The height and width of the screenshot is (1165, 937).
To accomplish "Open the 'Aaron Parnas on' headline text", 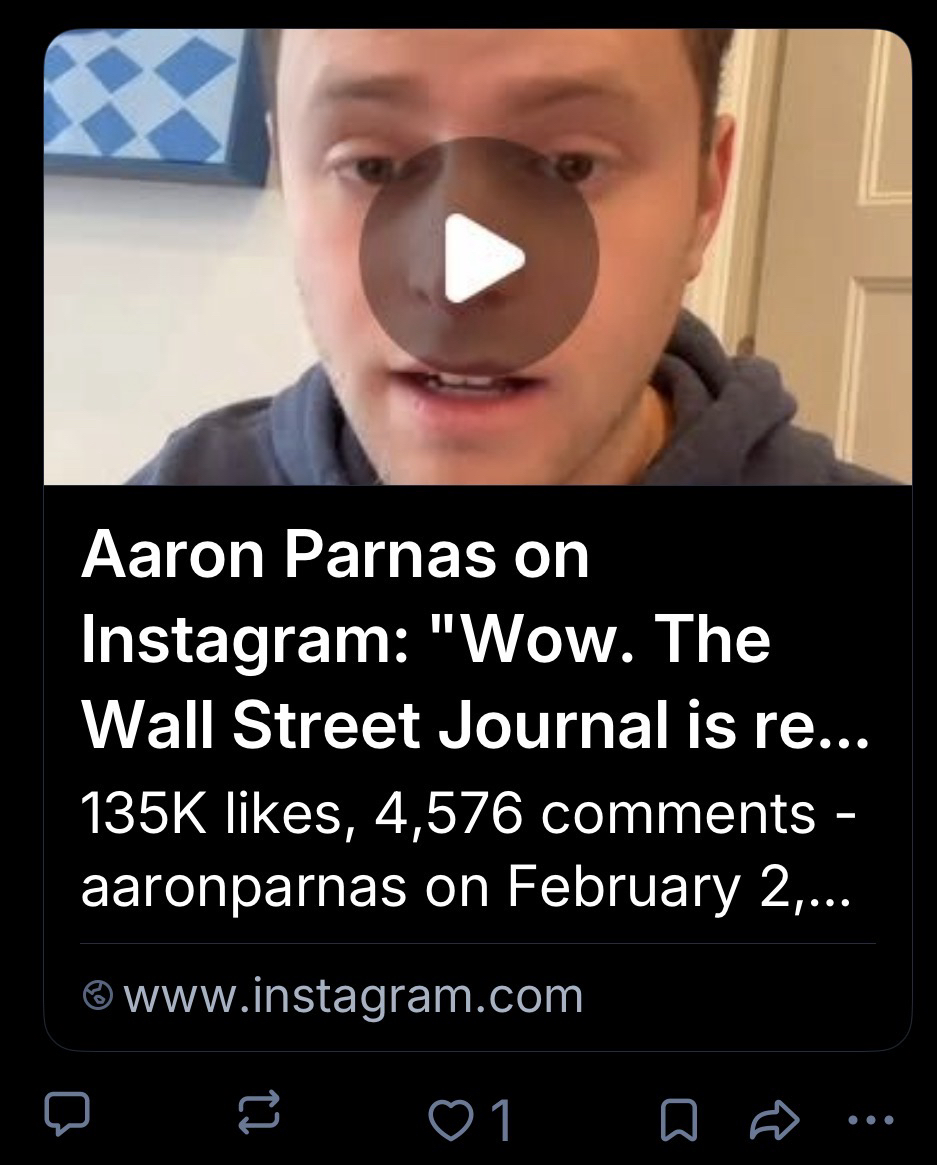I will click(x=335, y=555).
